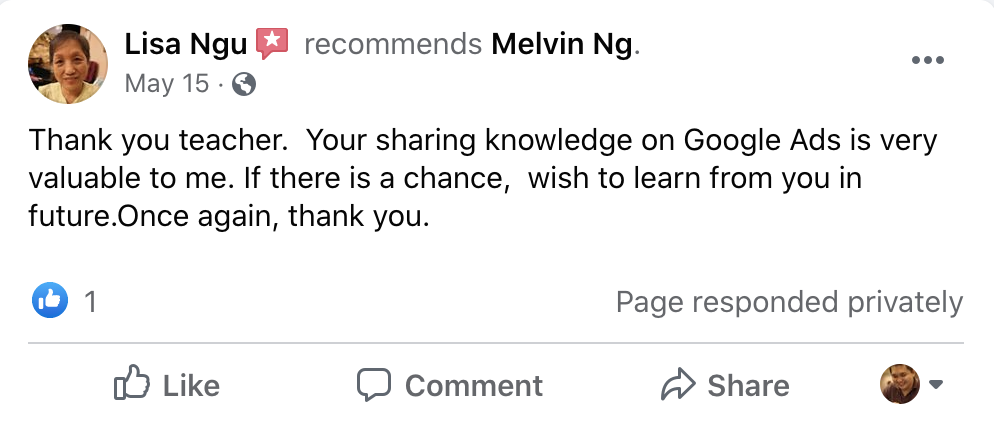The height and width of the screenshot is (422, 994).
Task: Click the Lisa Ngu name link
Action: coord(186,45)
